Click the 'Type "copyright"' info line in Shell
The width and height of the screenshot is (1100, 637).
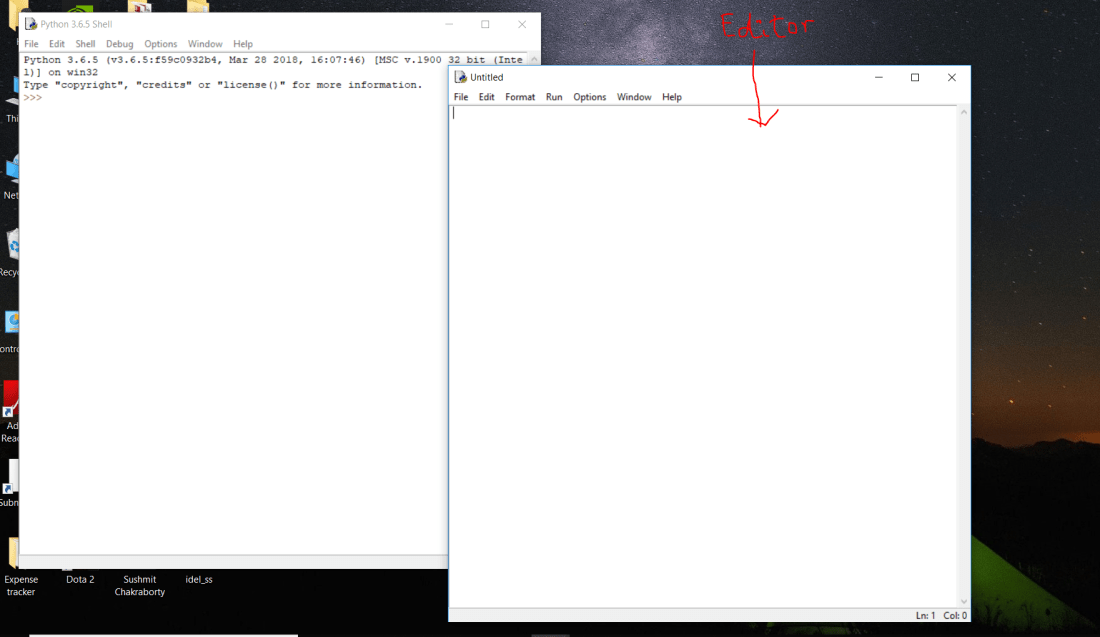(x=223, y=85)
